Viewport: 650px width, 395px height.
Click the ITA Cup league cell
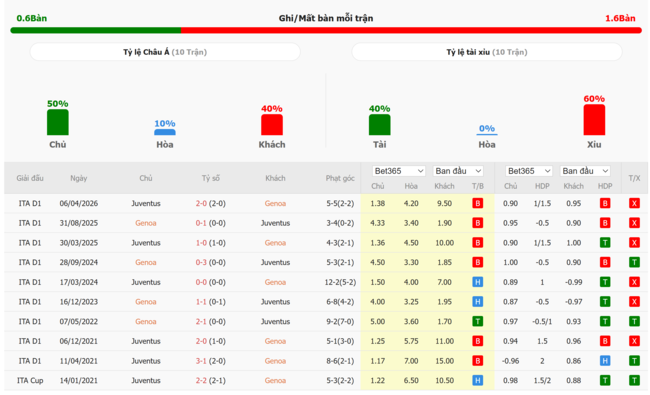pos(30,380)
